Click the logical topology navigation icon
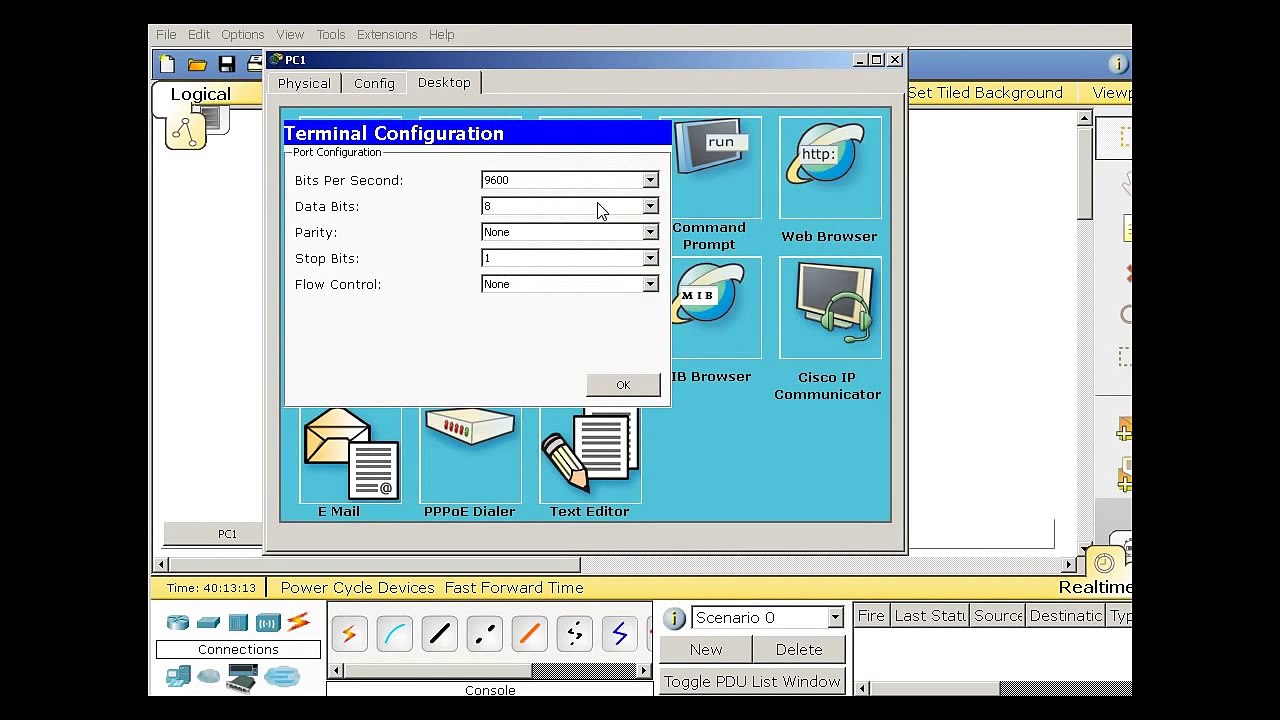The height and width of the screenshot is (720, 1280). 185,131
